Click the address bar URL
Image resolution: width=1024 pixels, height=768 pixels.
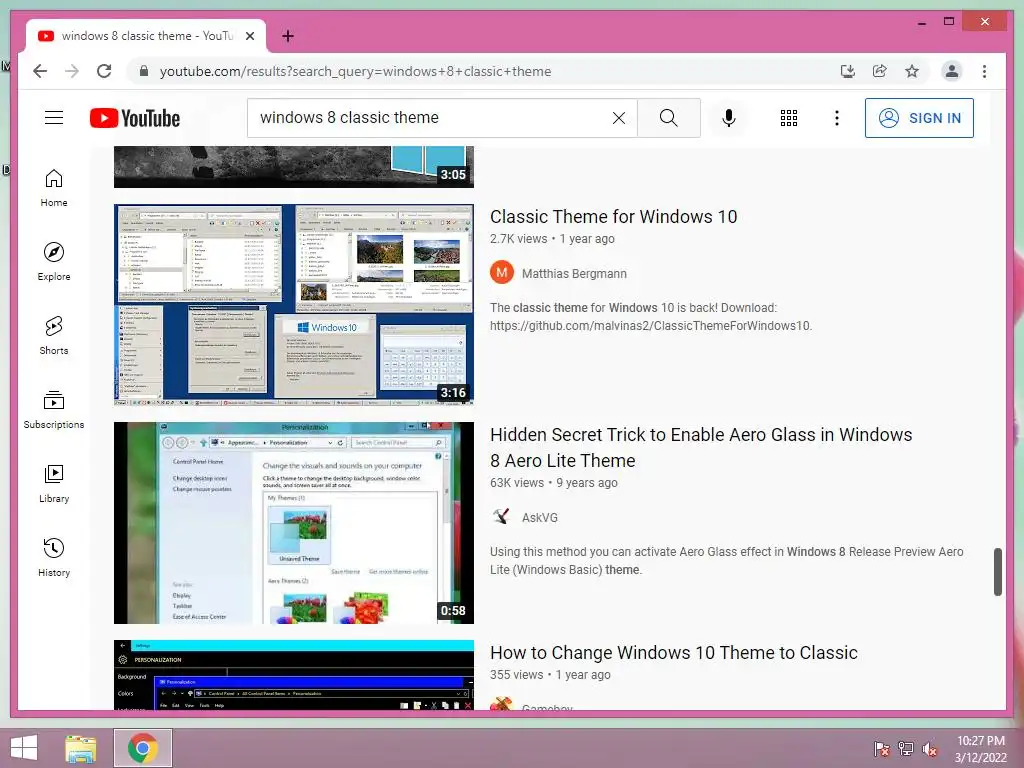(x=355, y=71)
